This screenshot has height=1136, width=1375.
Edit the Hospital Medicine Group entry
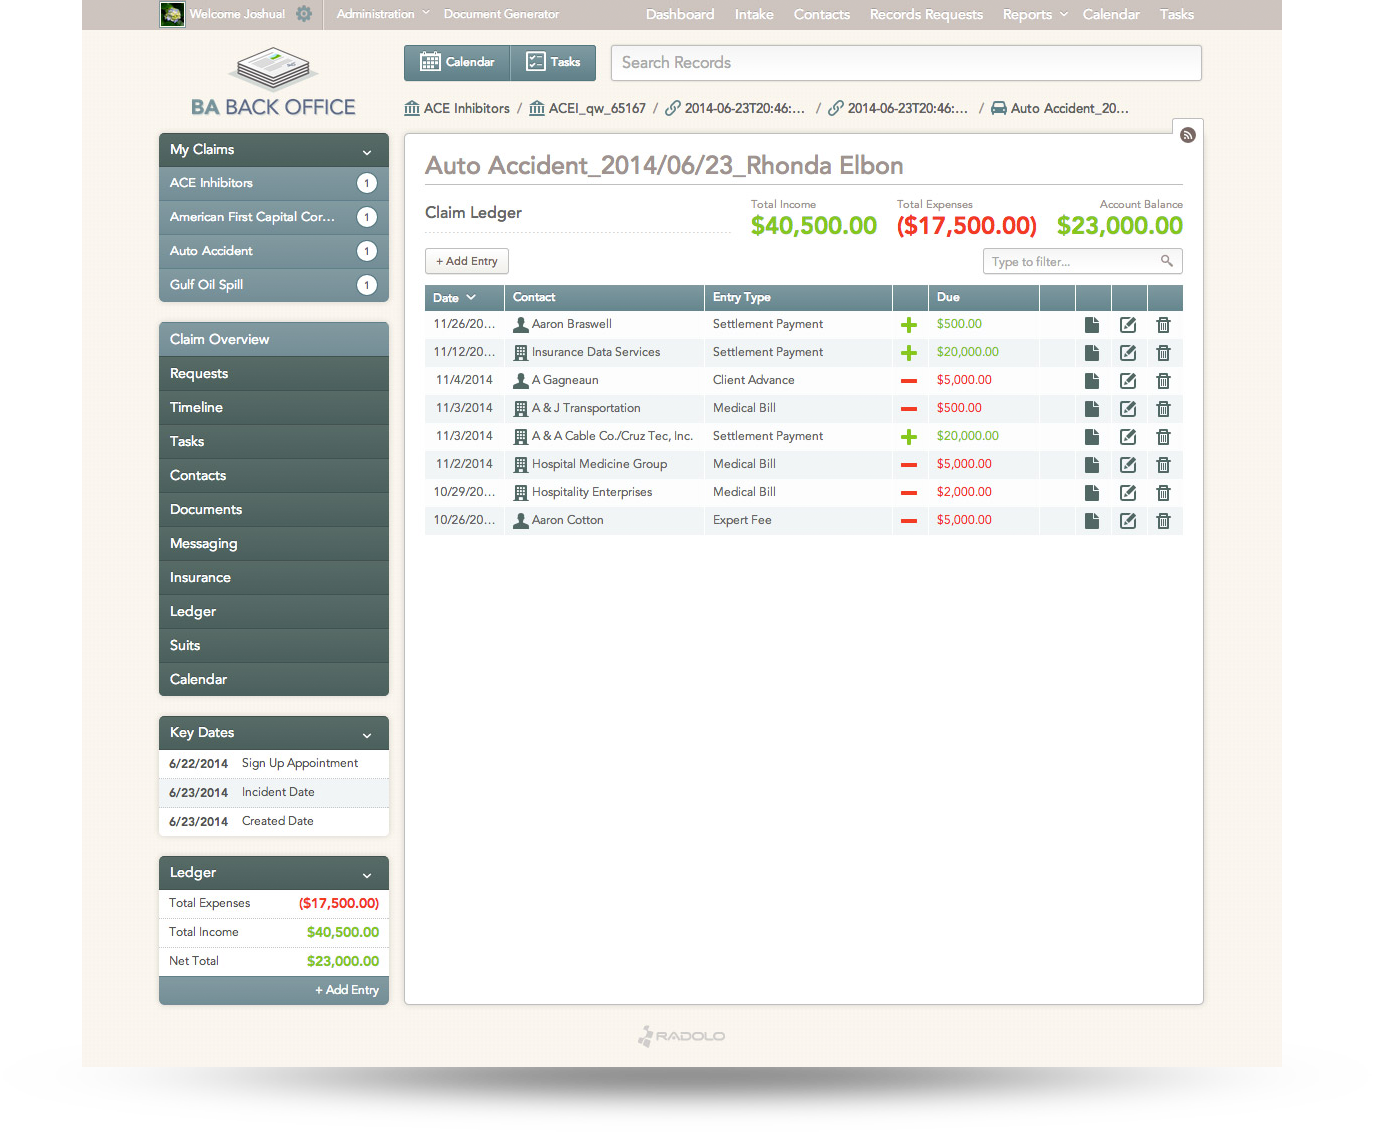click(x=1128, y=465)
